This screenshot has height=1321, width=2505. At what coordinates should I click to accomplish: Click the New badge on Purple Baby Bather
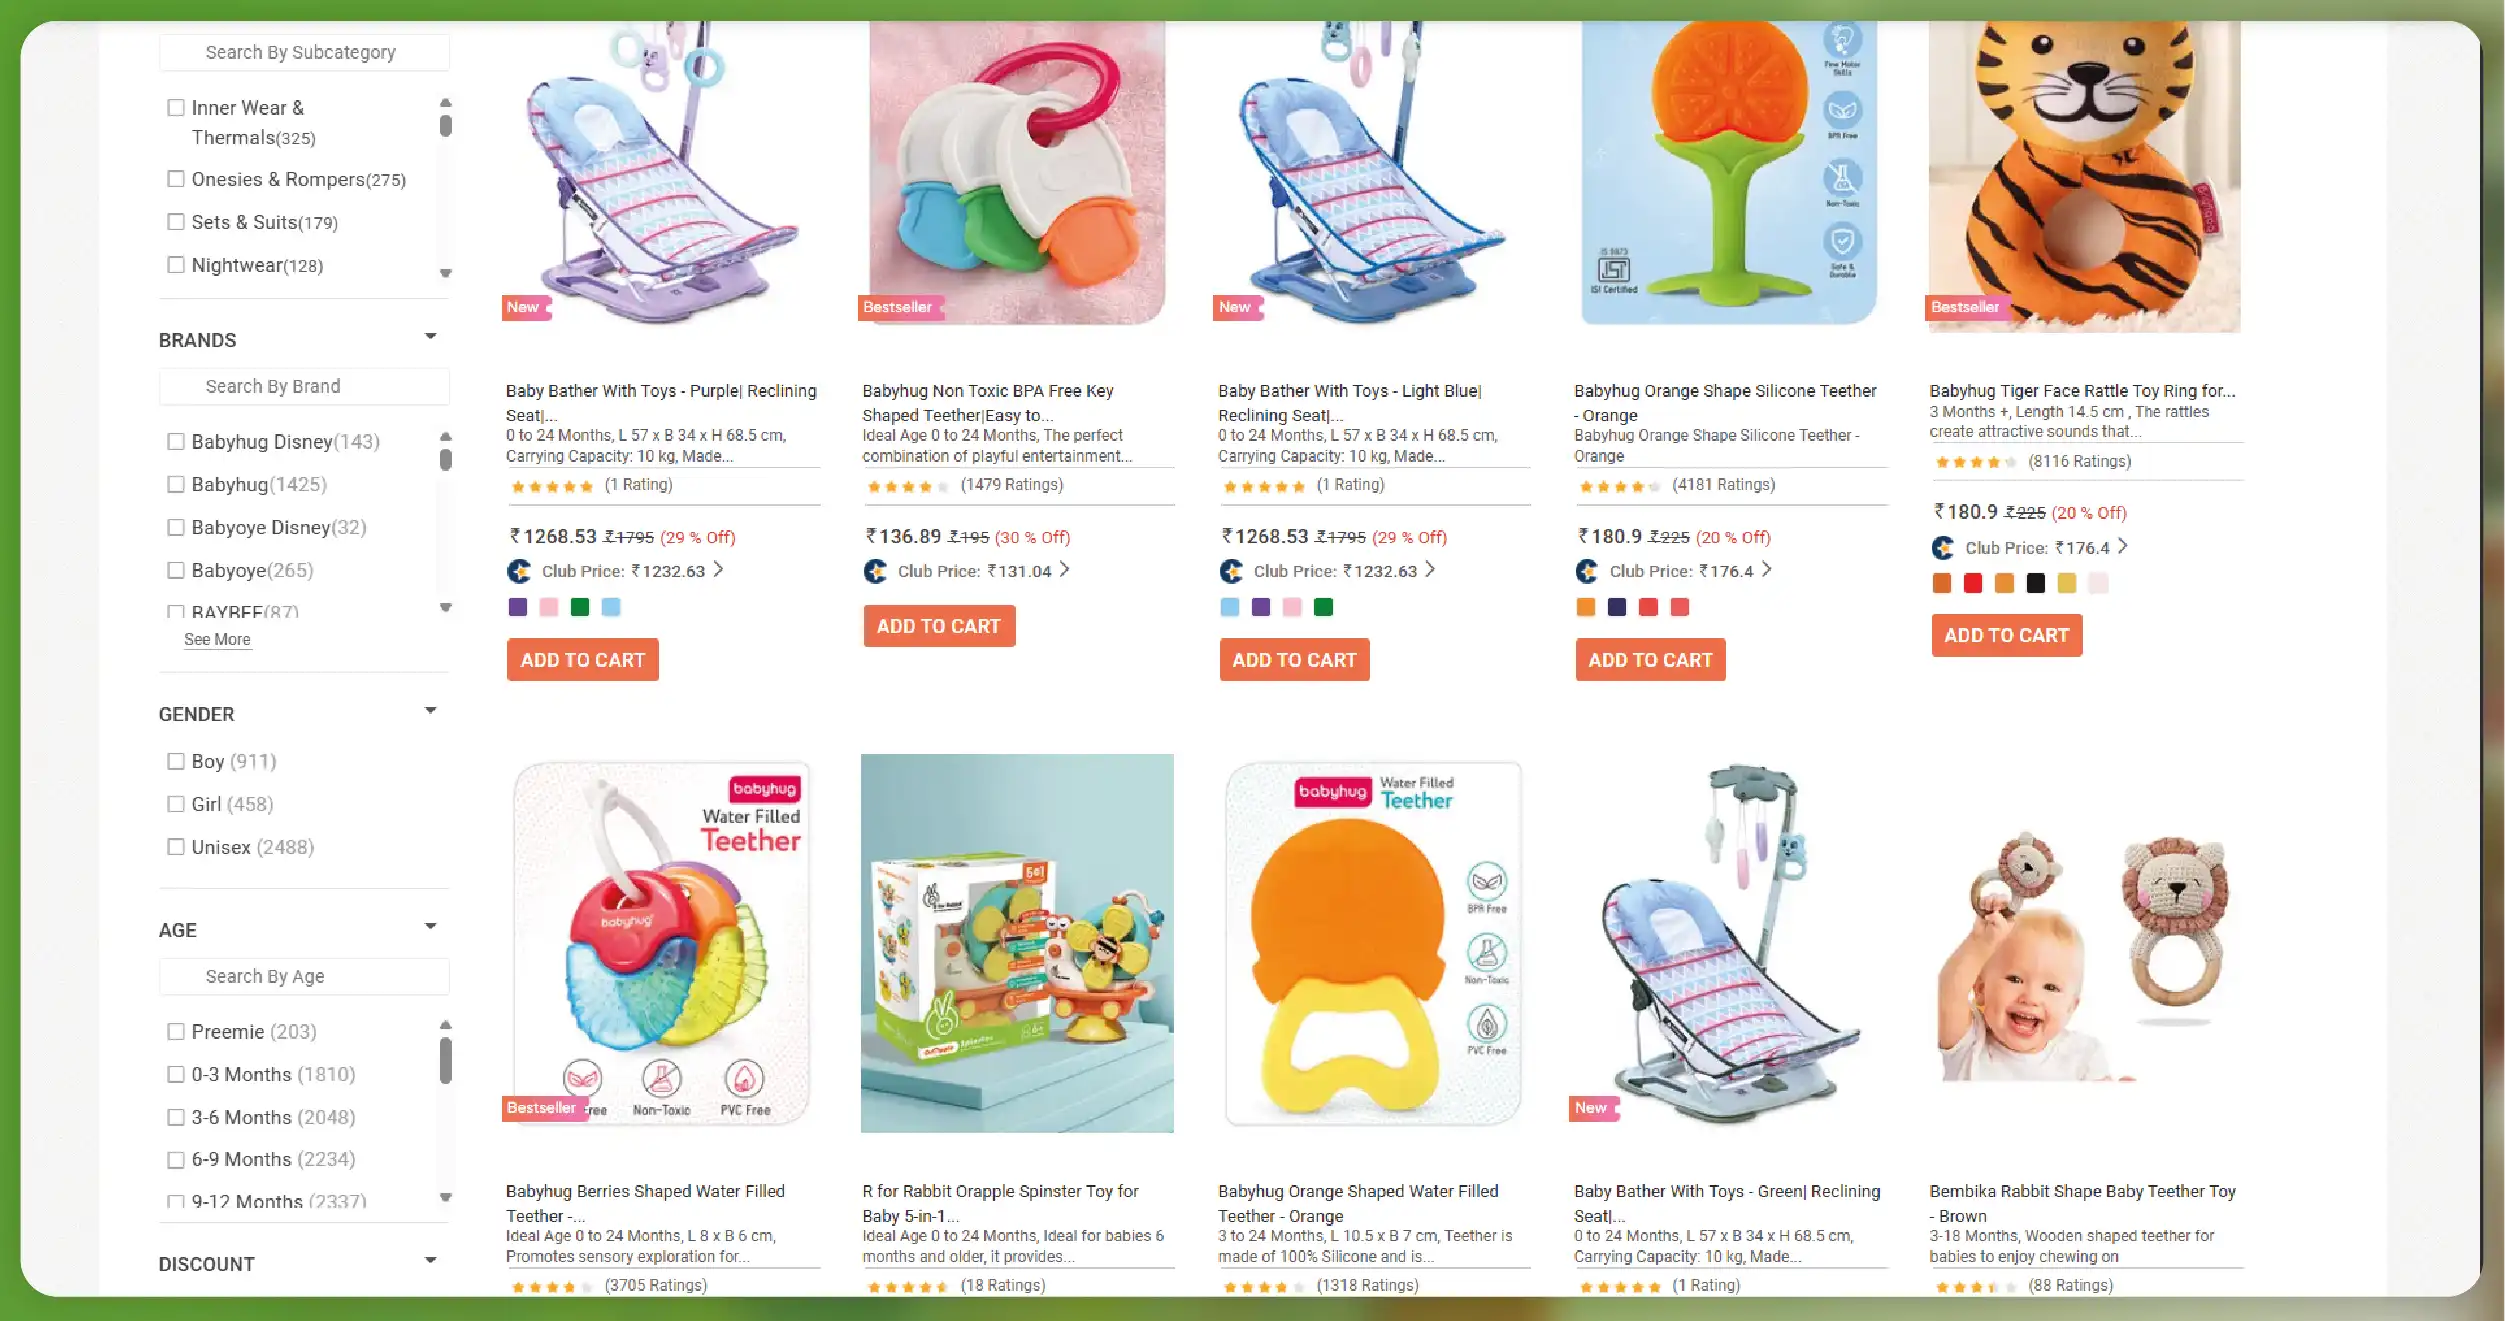coord(525,307)
